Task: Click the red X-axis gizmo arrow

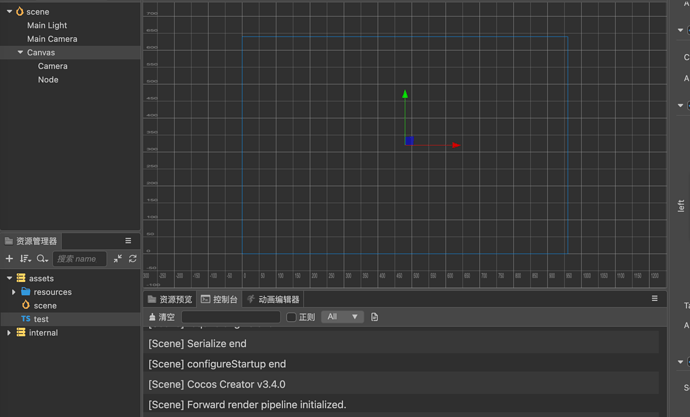Action: (x=456, y=145)
